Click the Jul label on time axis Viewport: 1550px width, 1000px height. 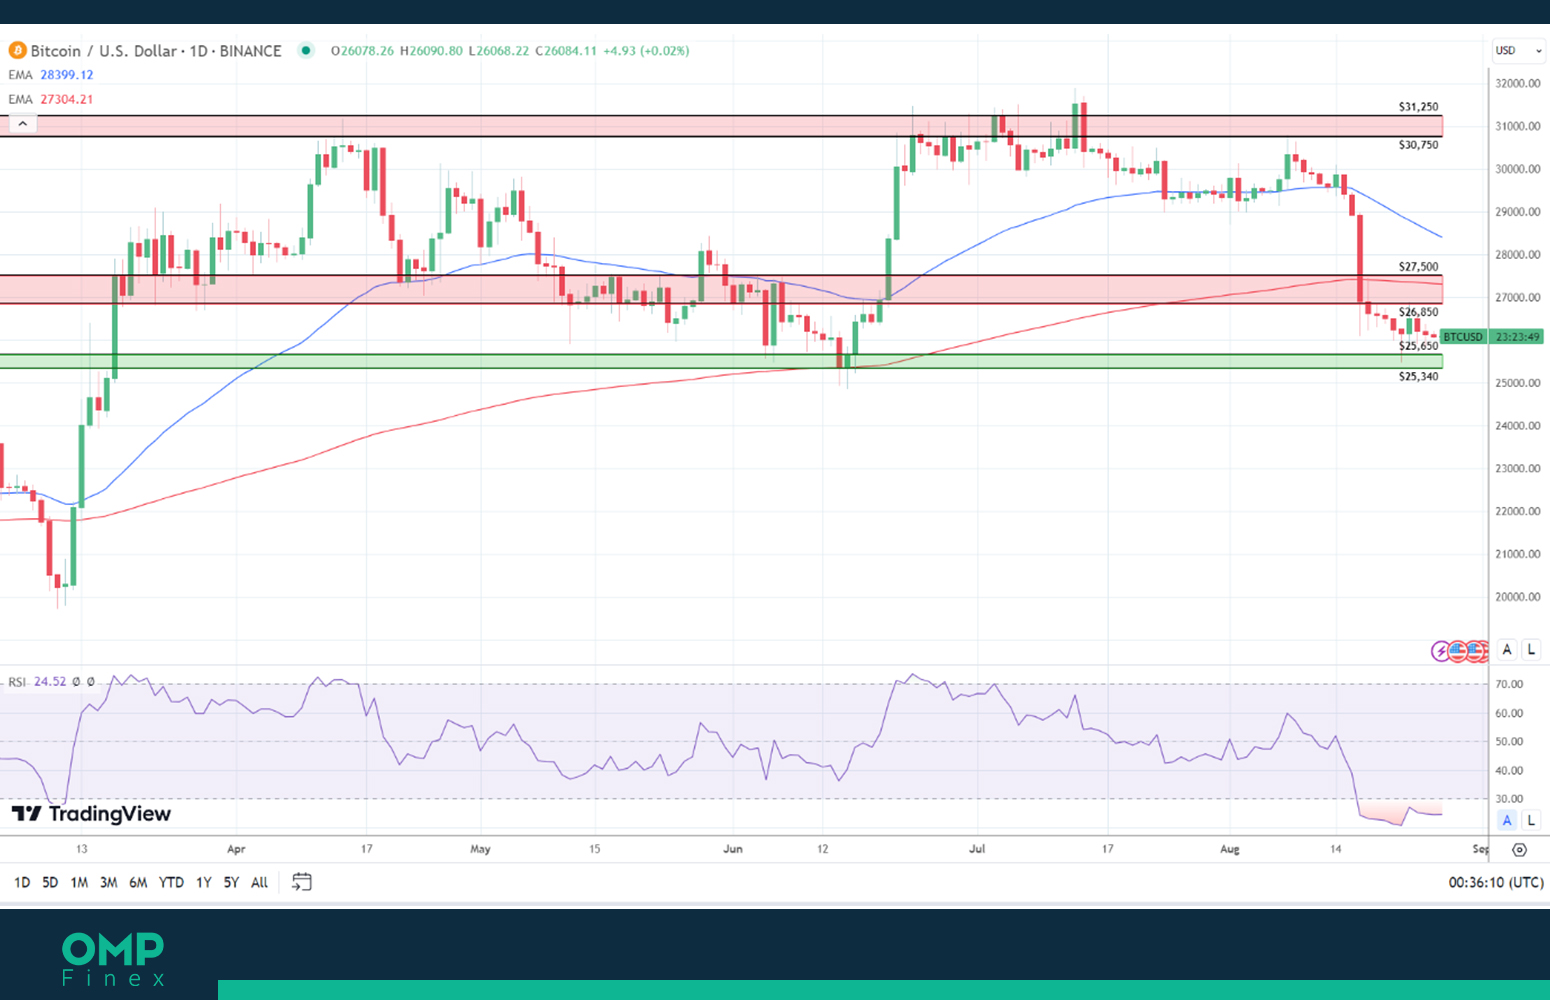point(977,849)
